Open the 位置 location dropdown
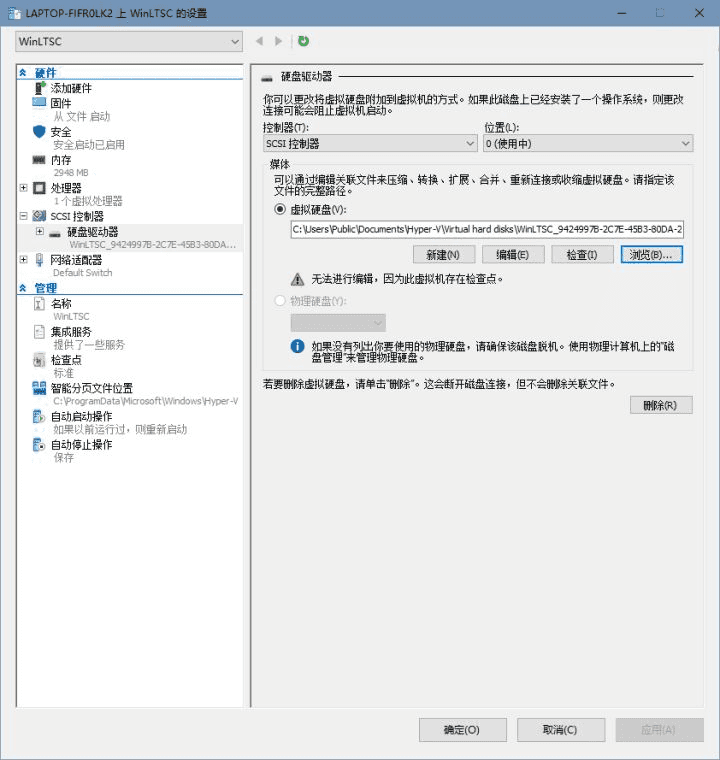Viewport: 720px width, 760px height. [x=587, y=144]
